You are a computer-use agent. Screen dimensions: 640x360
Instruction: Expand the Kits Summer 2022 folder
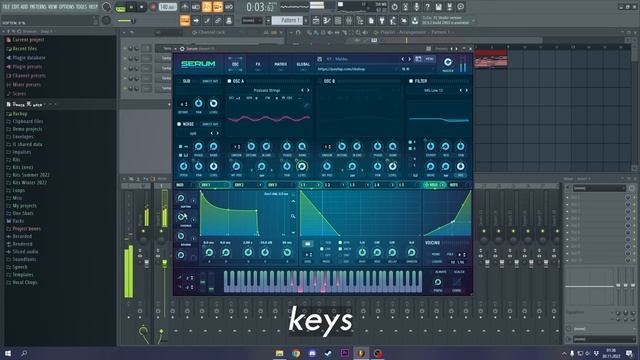pos(31,175)
